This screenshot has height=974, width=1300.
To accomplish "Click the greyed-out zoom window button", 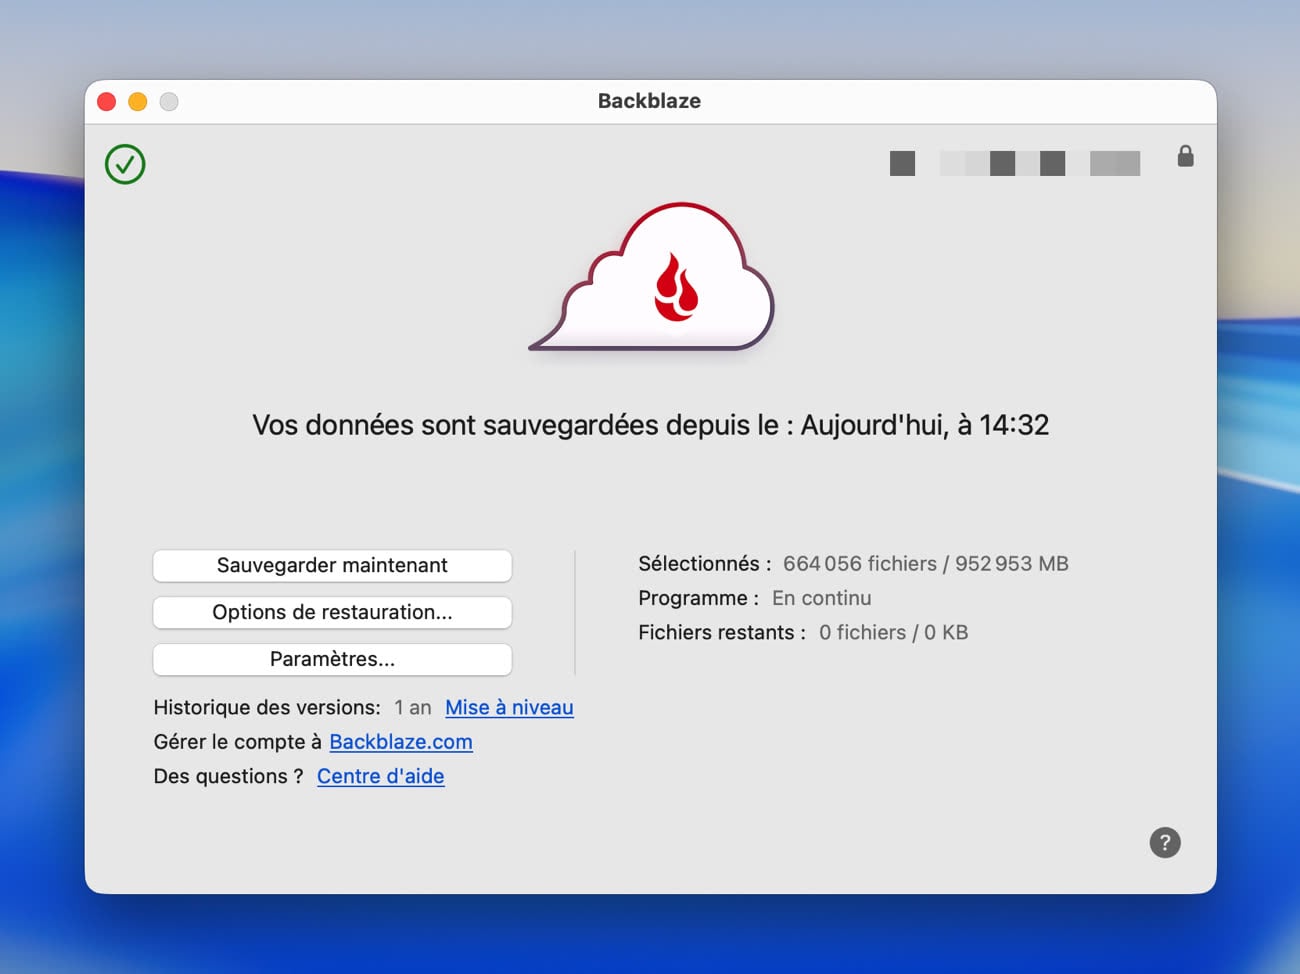I will coord(169,102).
